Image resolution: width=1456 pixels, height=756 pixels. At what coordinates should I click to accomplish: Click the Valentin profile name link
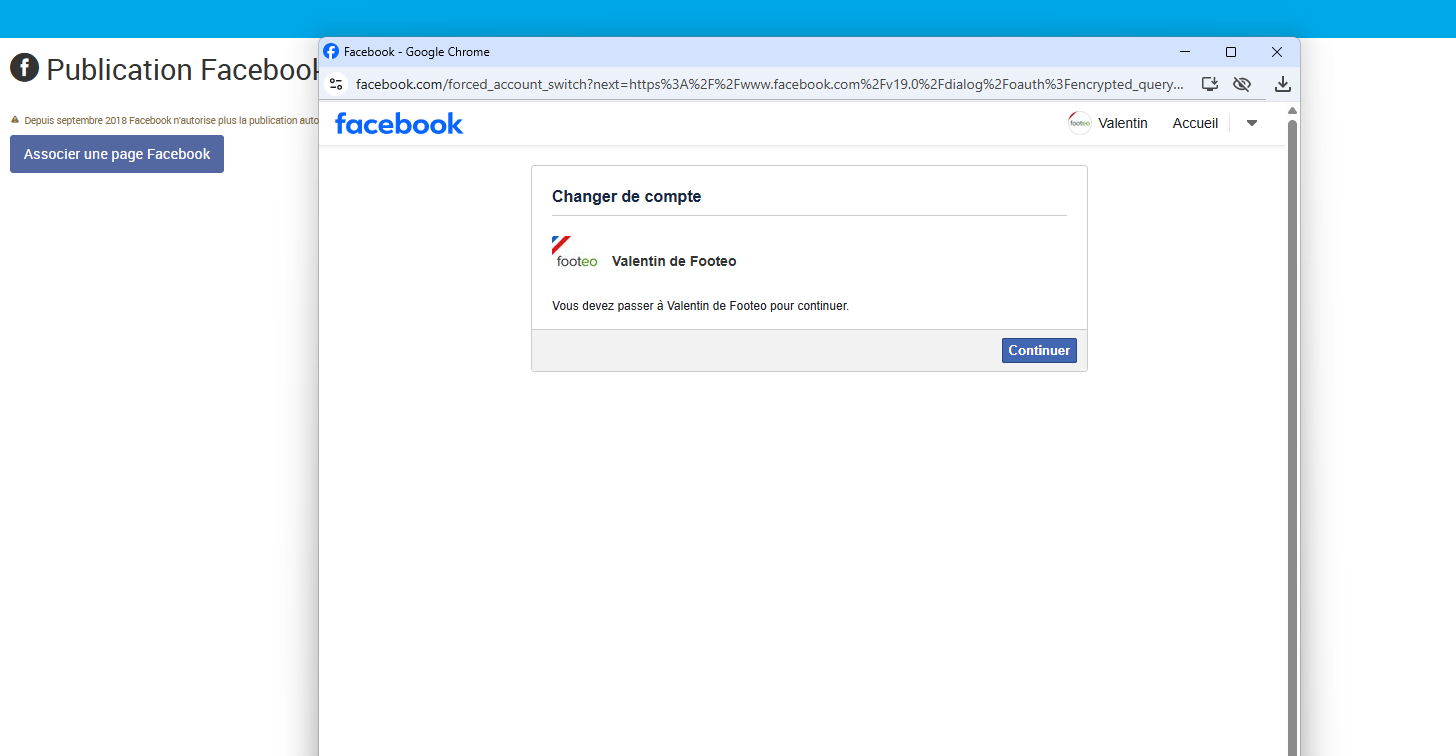(1123, 123)
